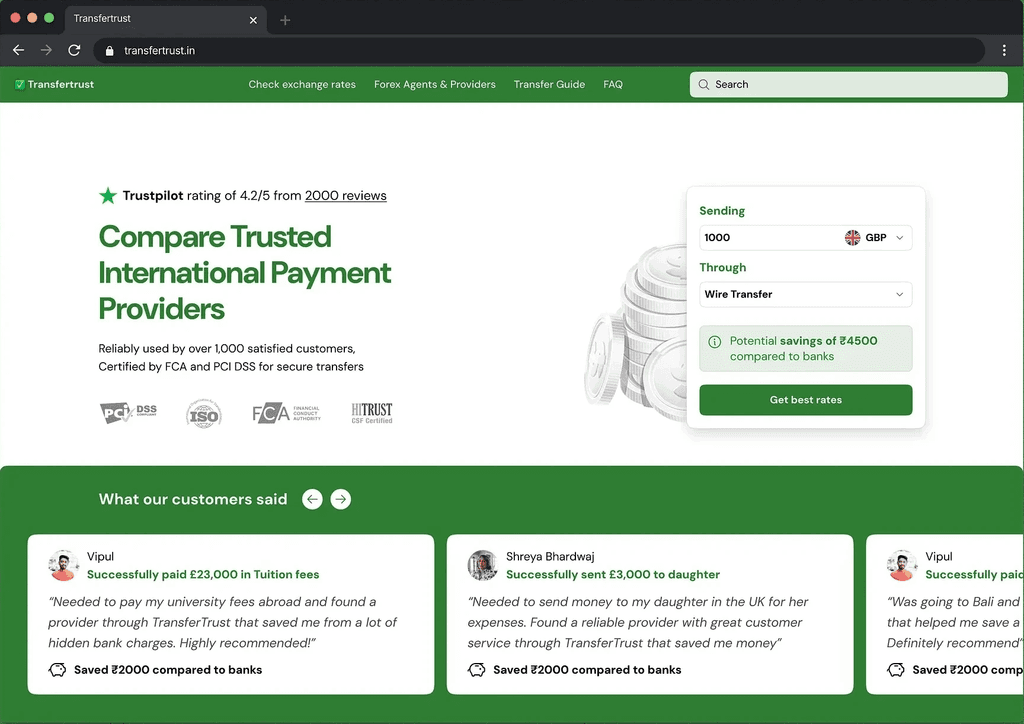
Task: Click the piggy bank icon in first Vipul card
Action: 57,670
